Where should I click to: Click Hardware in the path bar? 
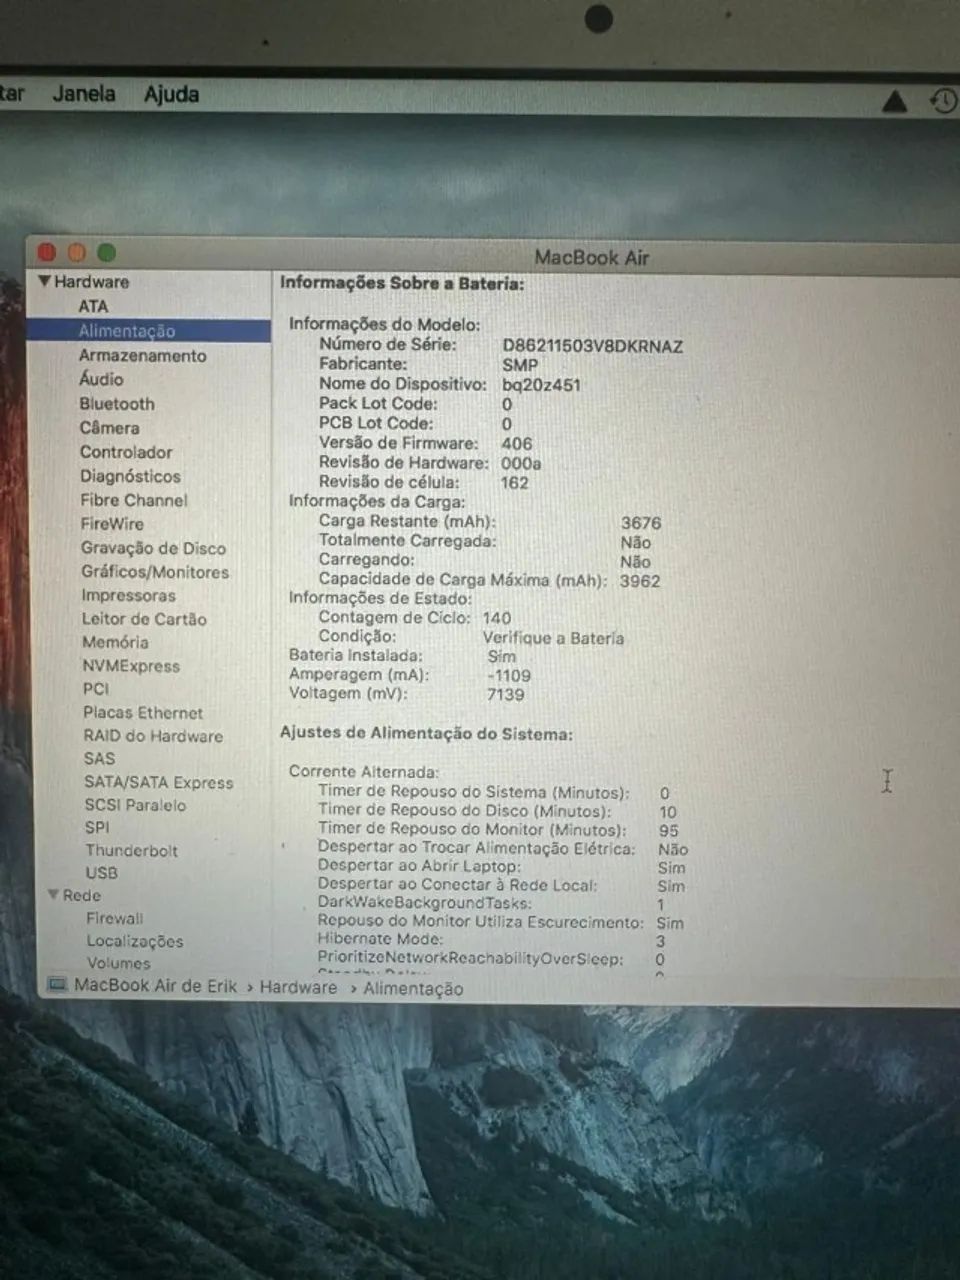(x=298, y=987)
